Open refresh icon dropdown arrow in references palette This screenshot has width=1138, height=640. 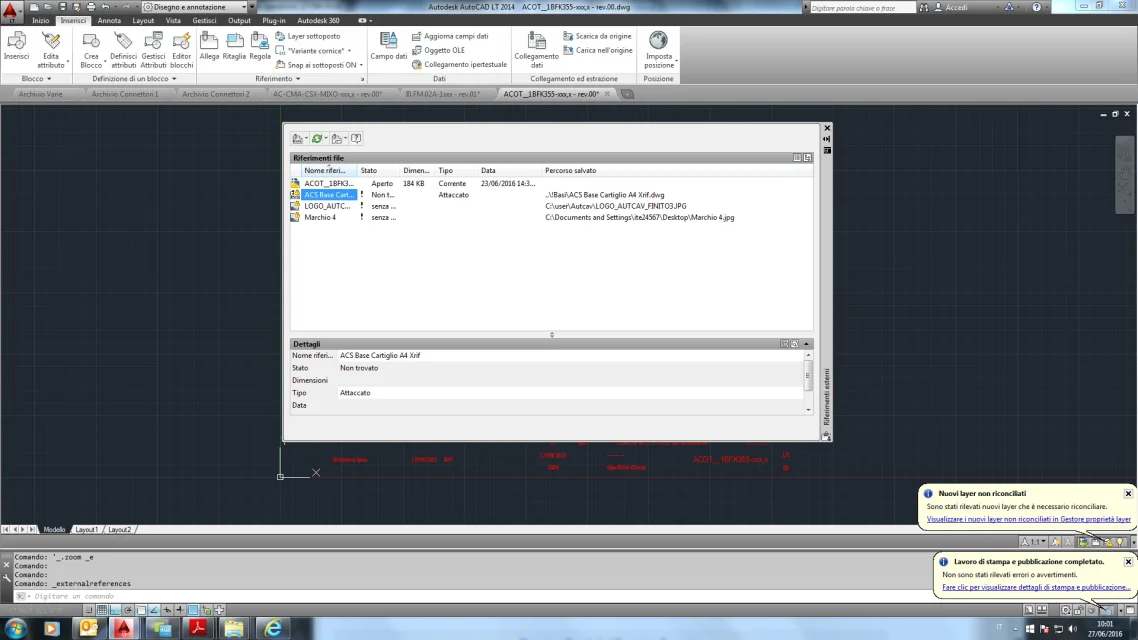pyautogui.click(x=326, y=139)
